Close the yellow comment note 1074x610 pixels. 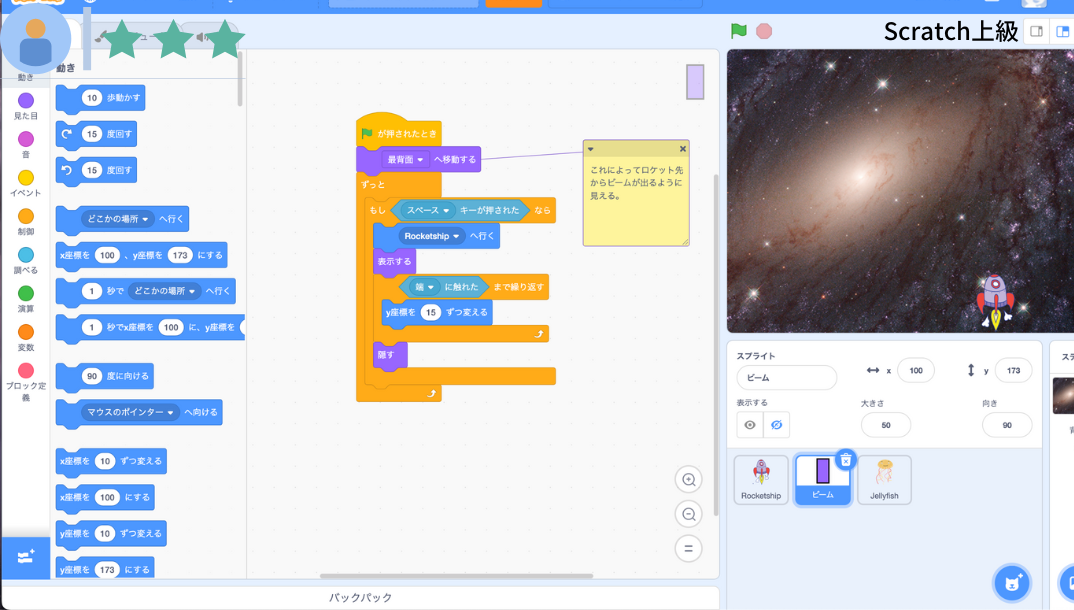[682, 149]
